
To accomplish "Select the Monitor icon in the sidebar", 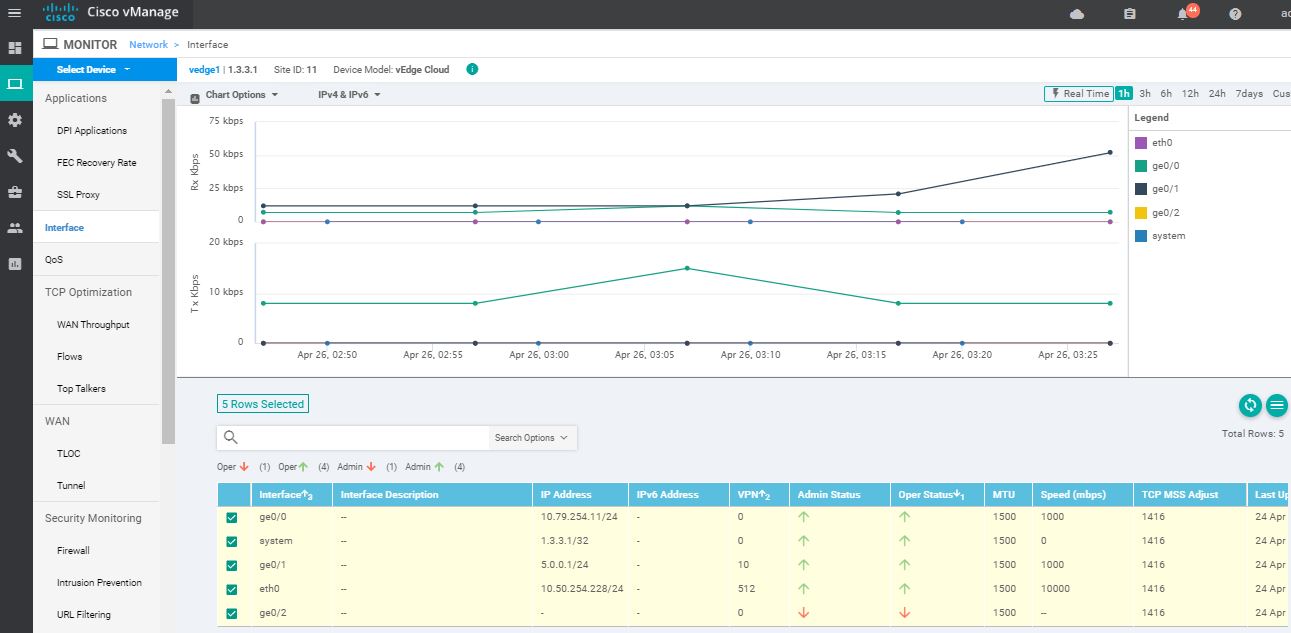I will (15, 84).
